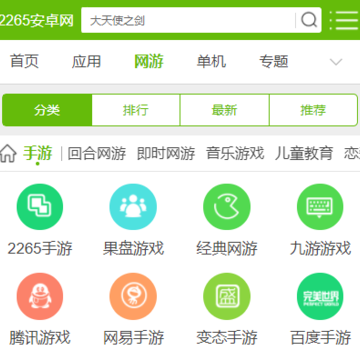
Task: Click the 腾讯游戏 text label
Action: click(x=40, y=338)
